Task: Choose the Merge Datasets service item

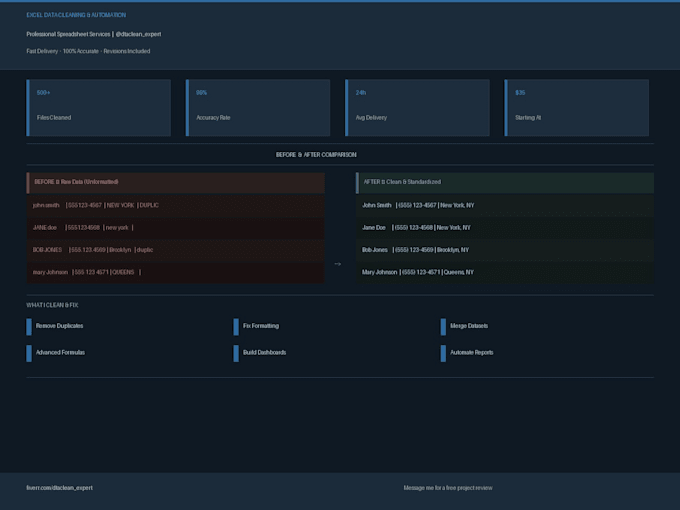Action: (464, 326)
